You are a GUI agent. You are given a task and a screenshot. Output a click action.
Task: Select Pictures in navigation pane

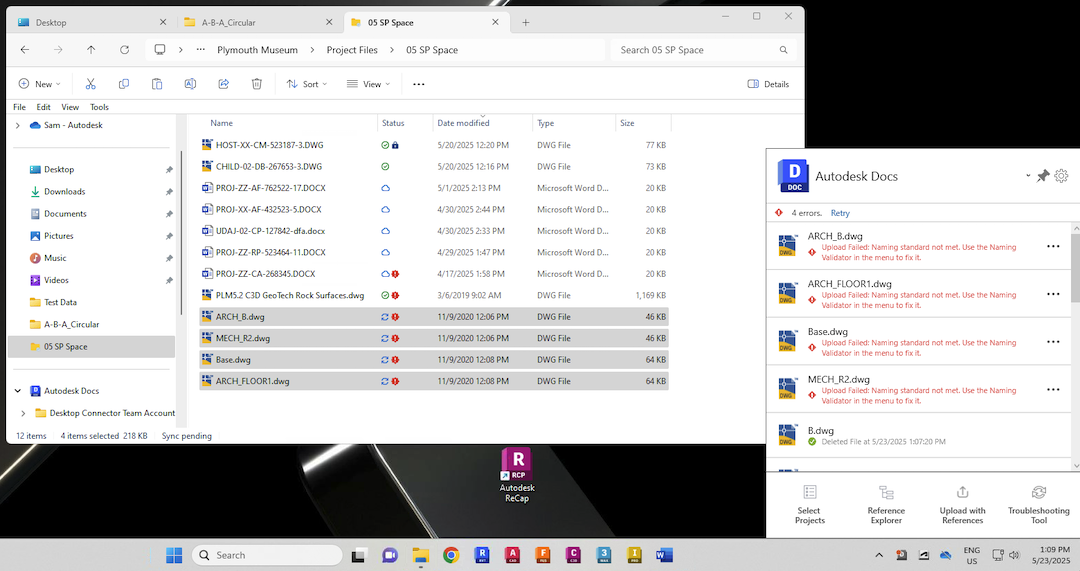click(59, 236)
